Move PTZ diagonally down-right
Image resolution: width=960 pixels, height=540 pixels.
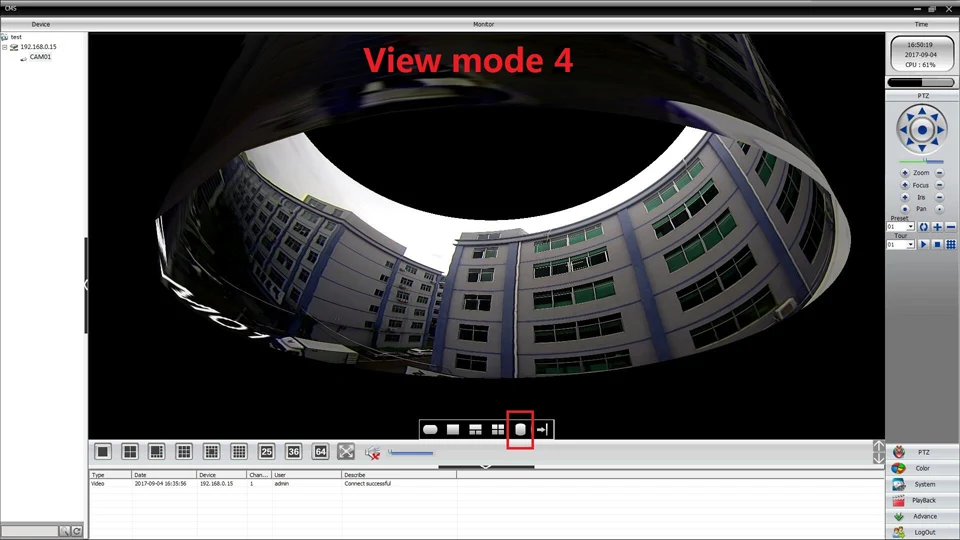coord(935,142)
